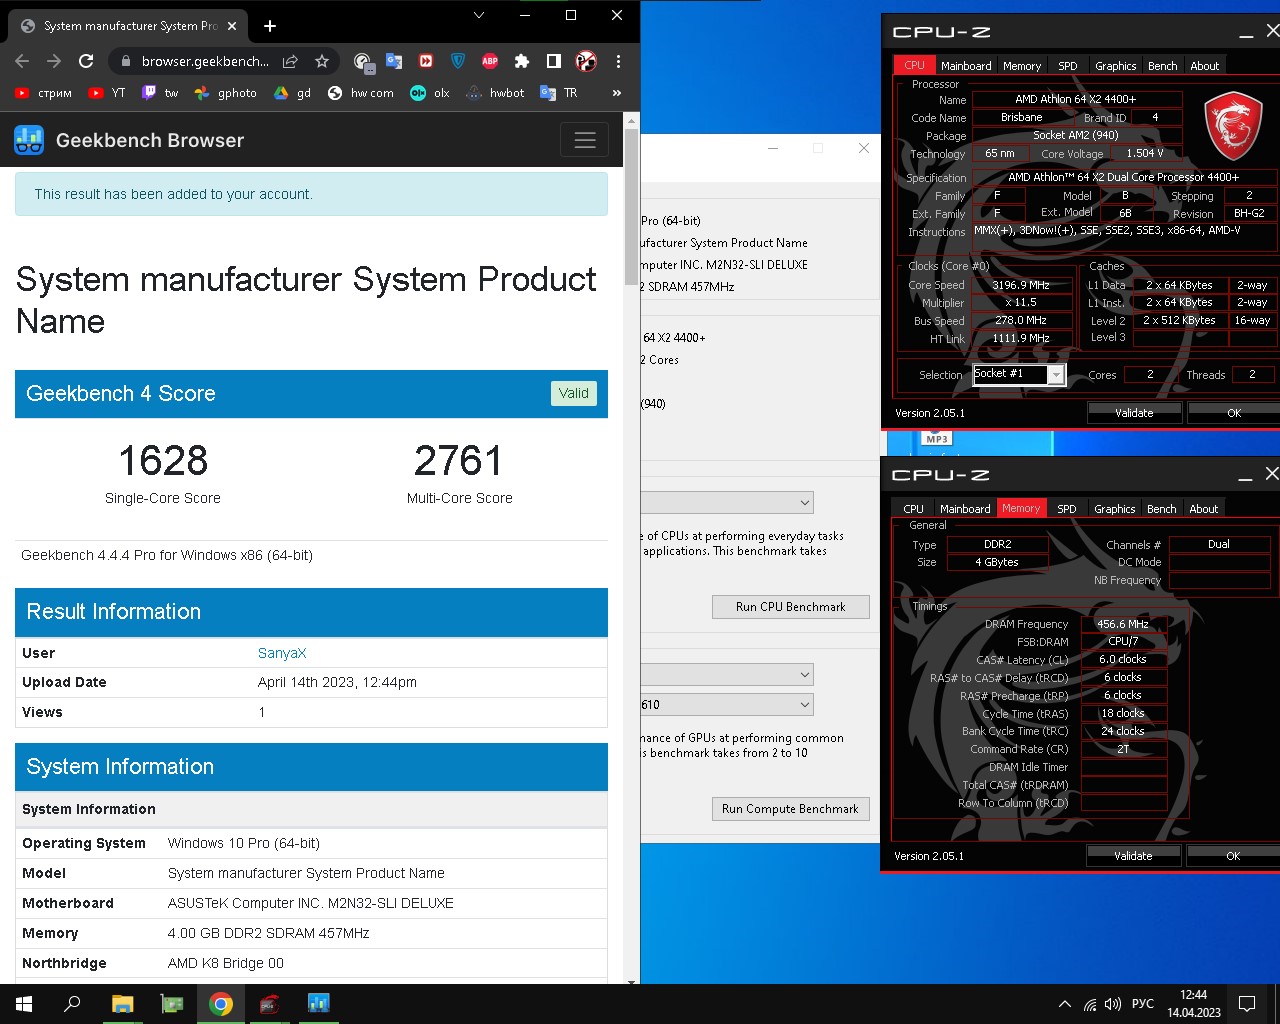The height and width of the screenshot is (1024, 1280).
Task: Share this page from address bar
Action: point(290,61)
